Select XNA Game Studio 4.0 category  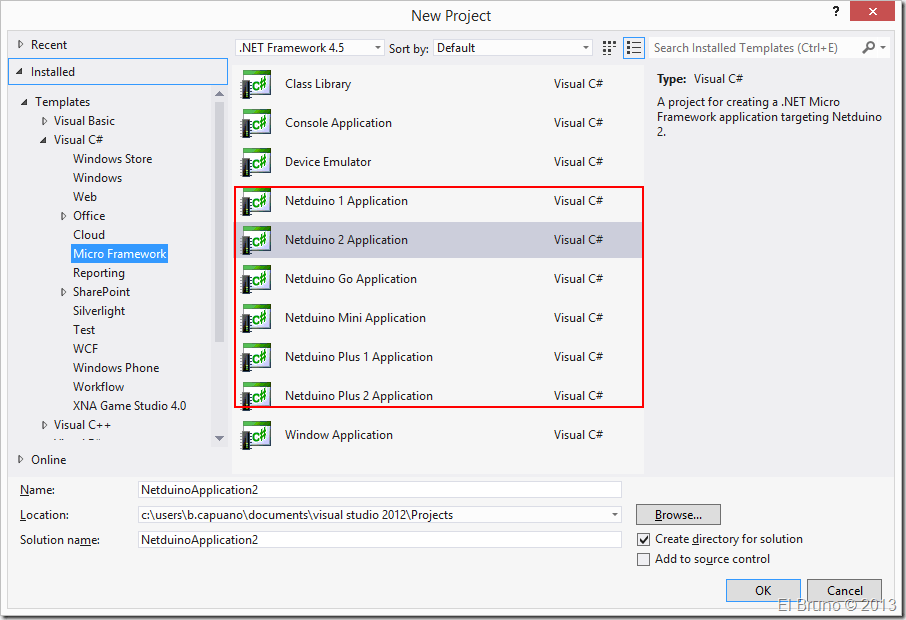(129, 406)
